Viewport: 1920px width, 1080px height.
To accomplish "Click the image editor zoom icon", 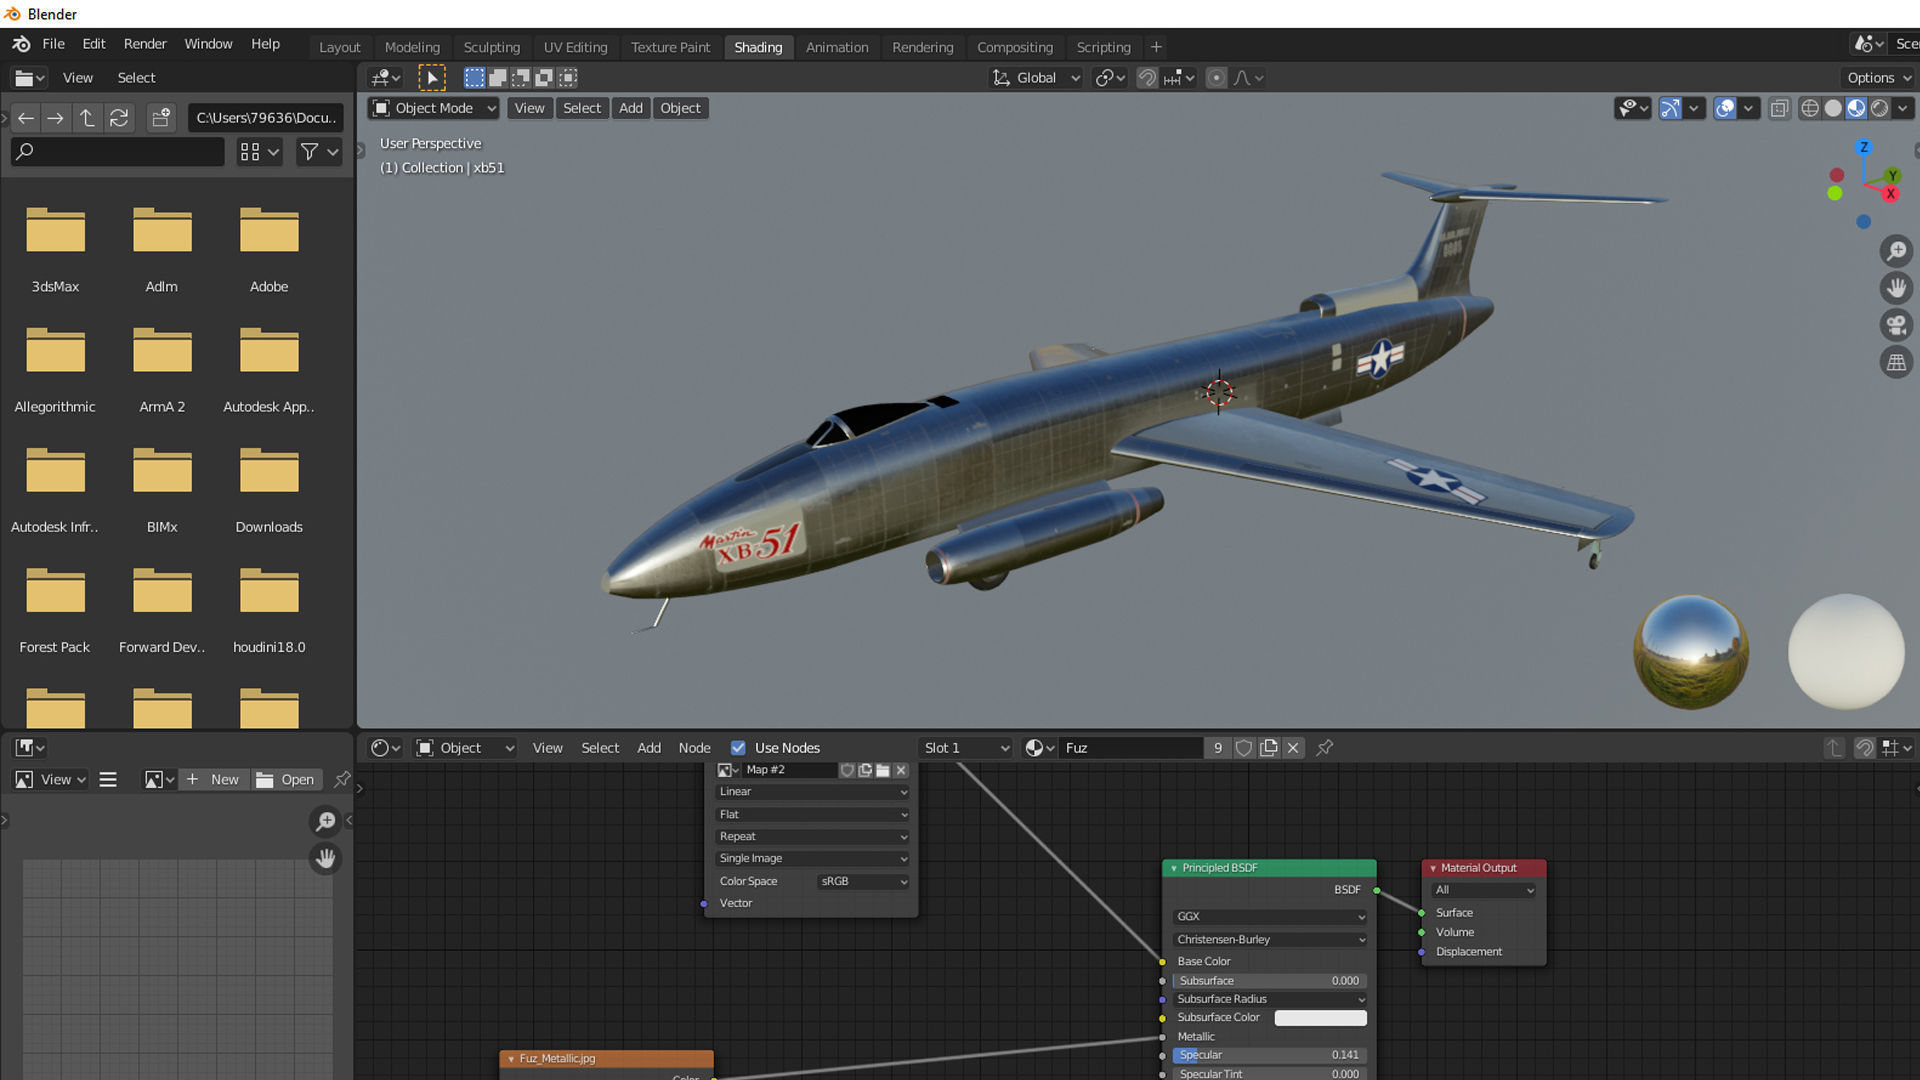I will [325, 822].
